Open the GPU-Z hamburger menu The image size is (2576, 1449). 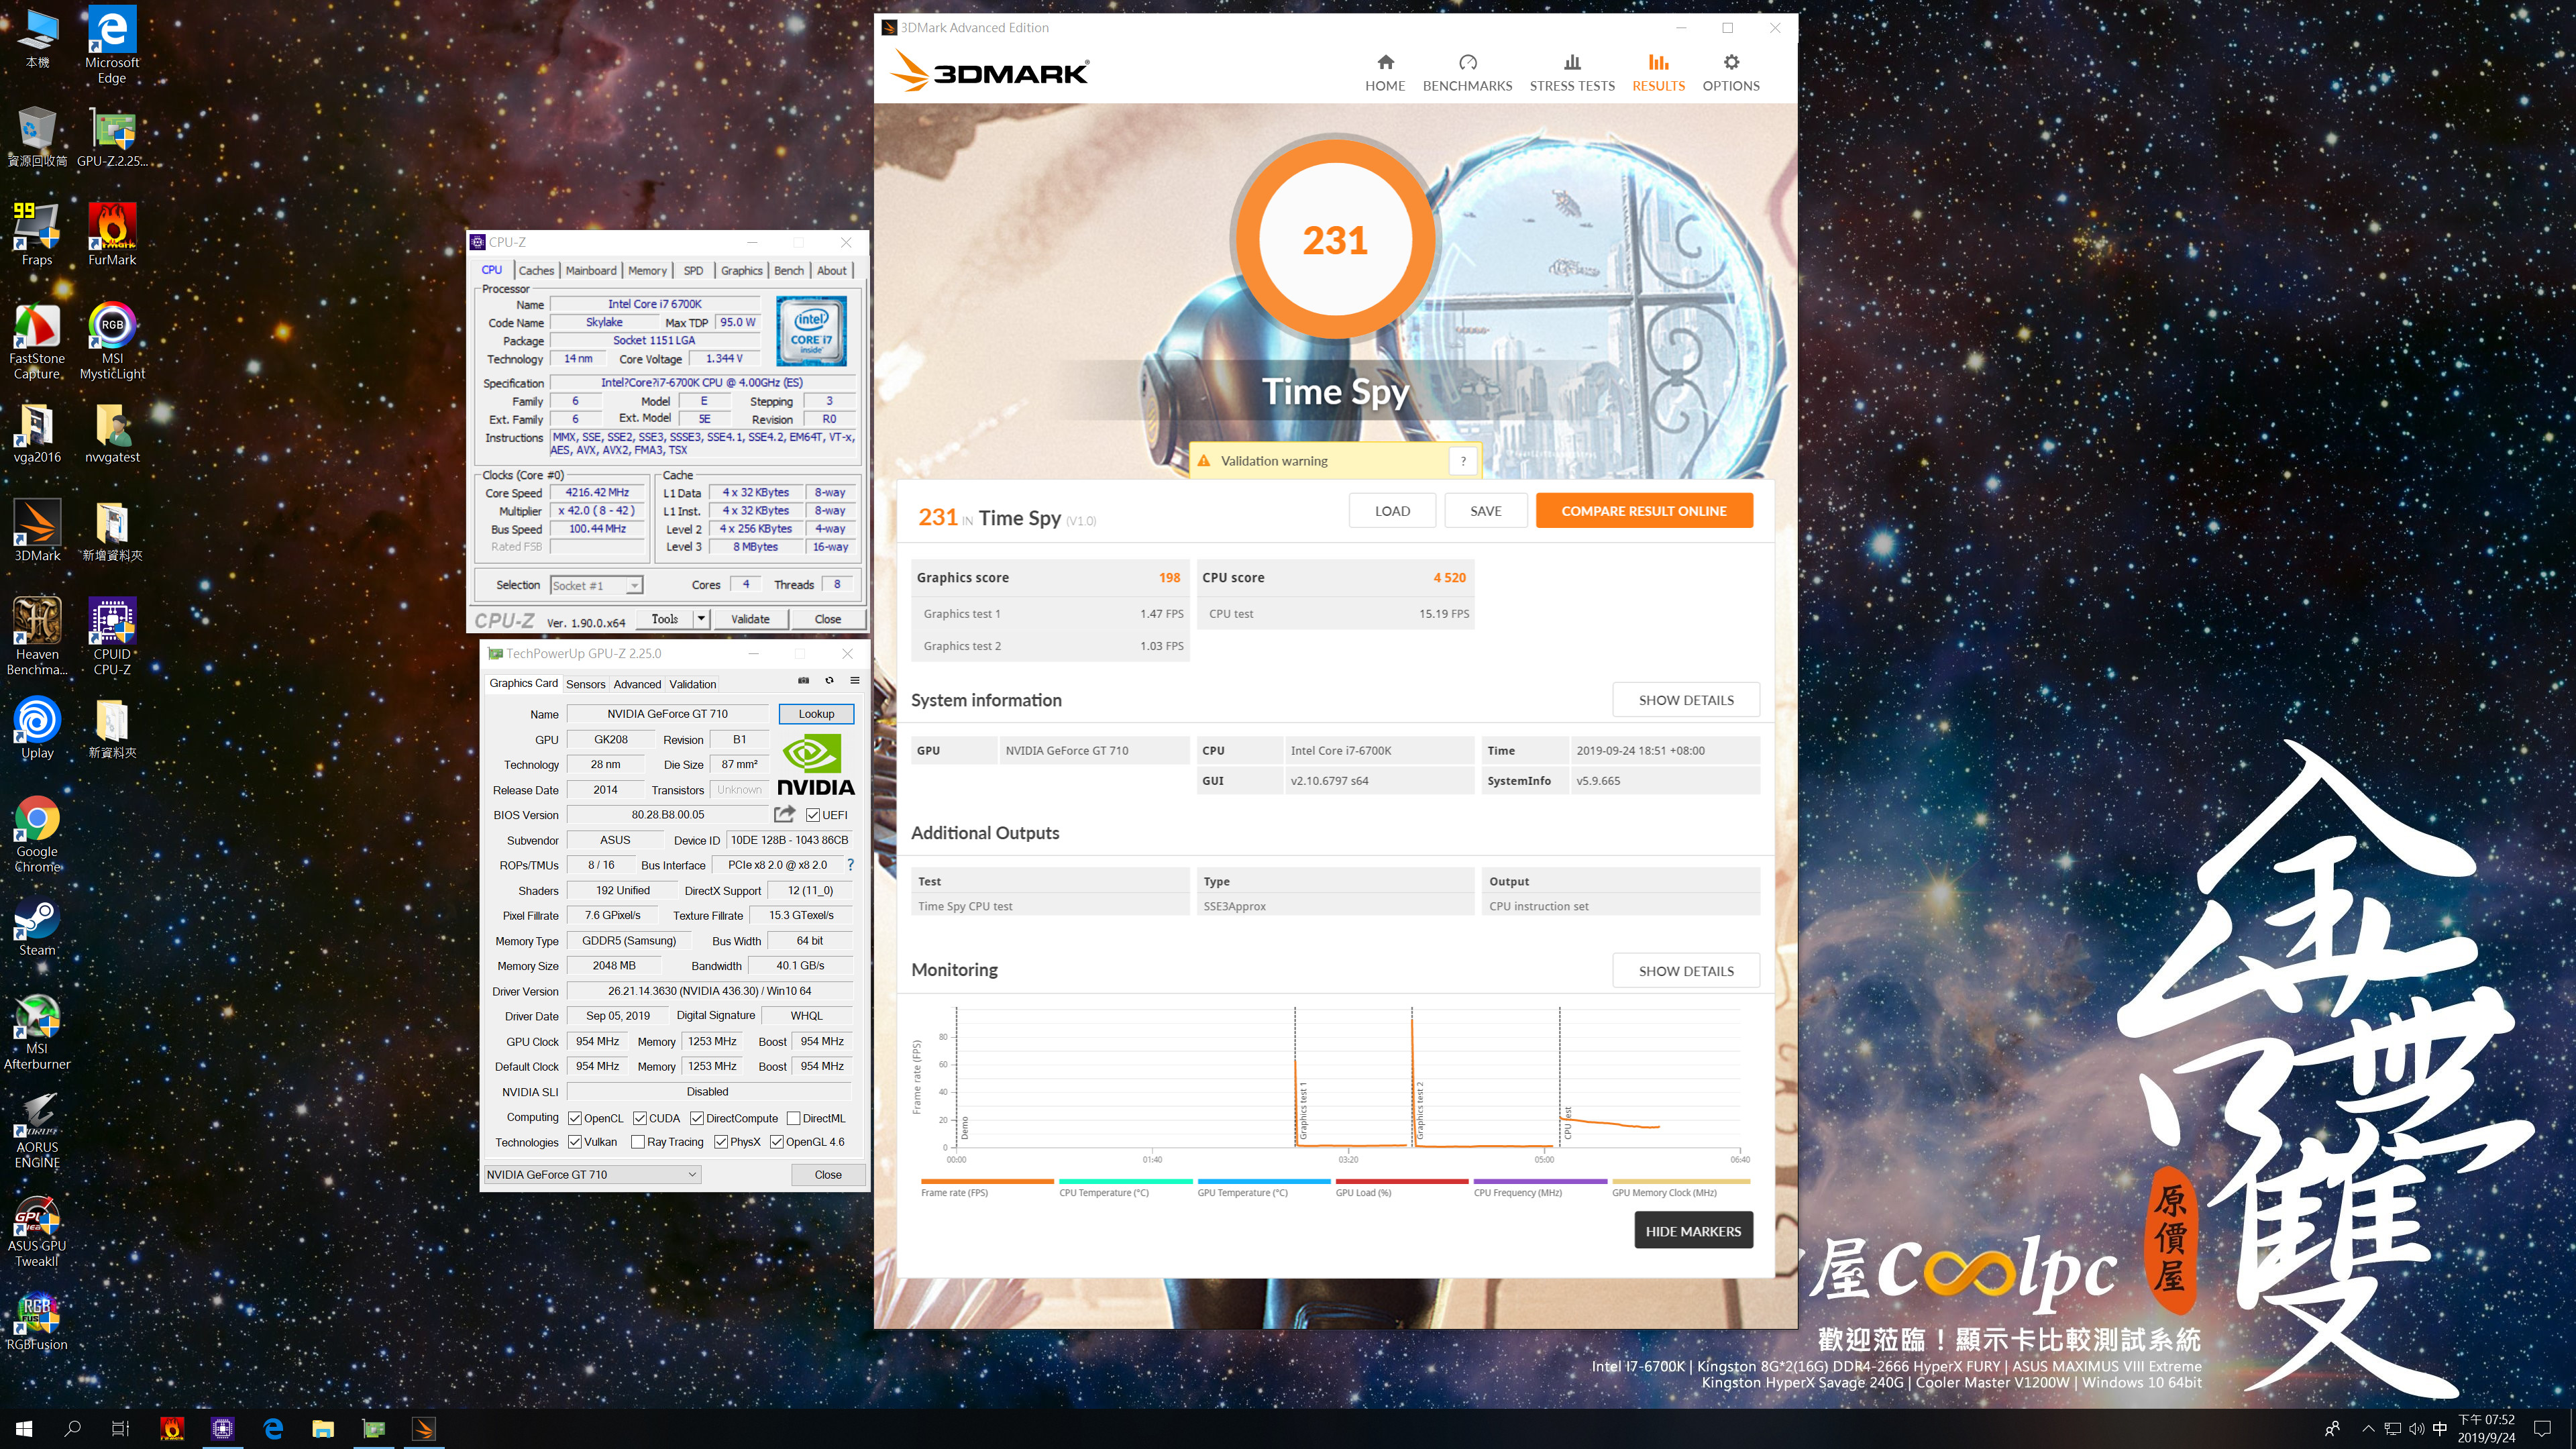[x=855, y=680]
